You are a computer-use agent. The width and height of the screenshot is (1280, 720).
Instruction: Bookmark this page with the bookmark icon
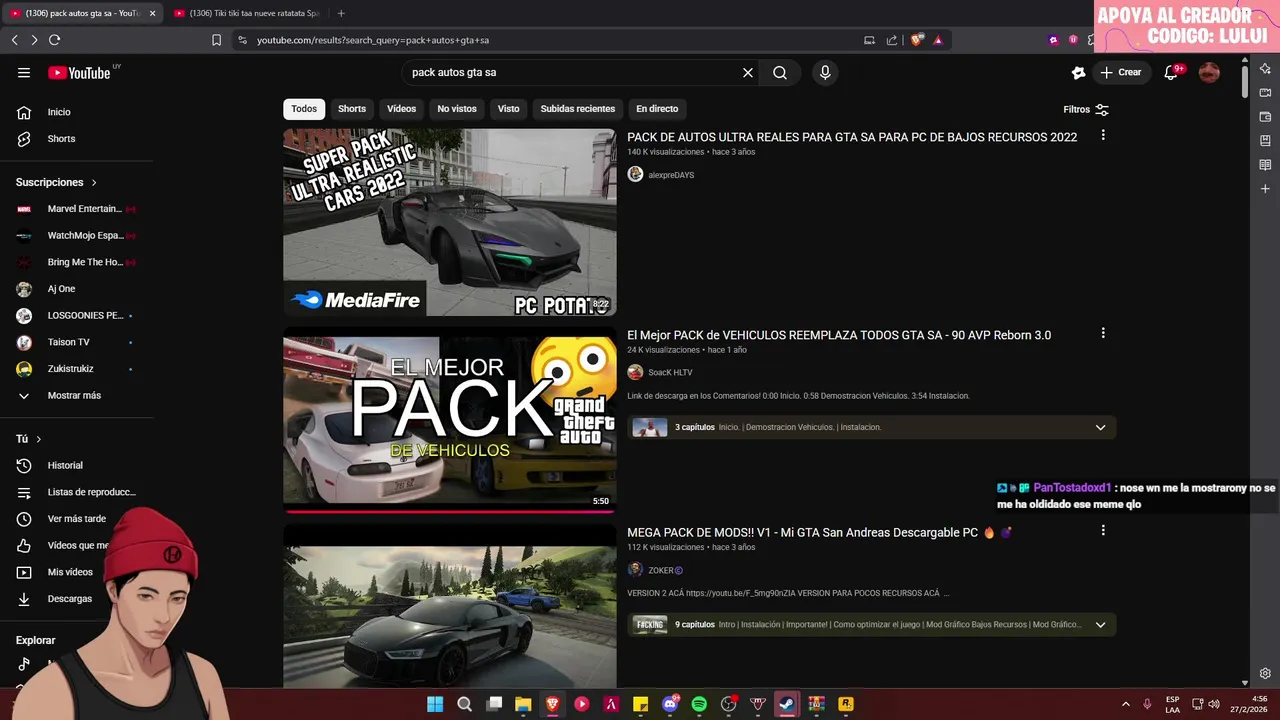216,40
